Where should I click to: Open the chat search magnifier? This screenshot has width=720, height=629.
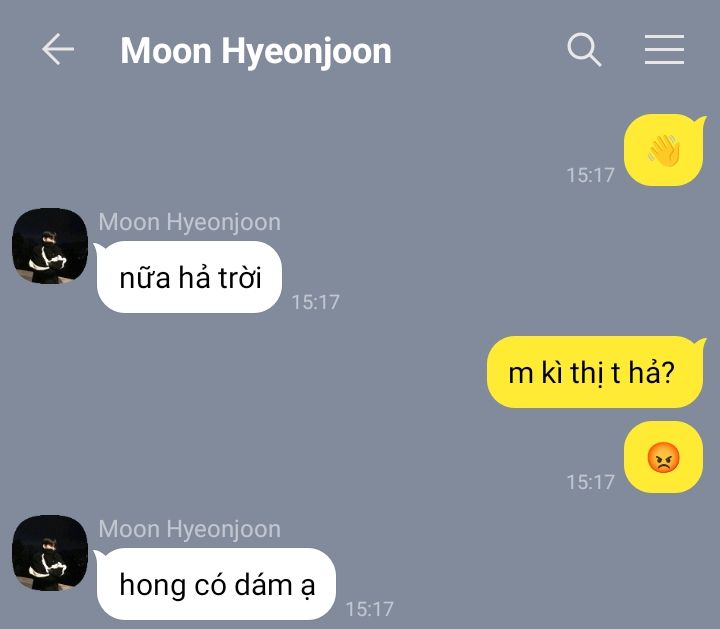(584, 50)
